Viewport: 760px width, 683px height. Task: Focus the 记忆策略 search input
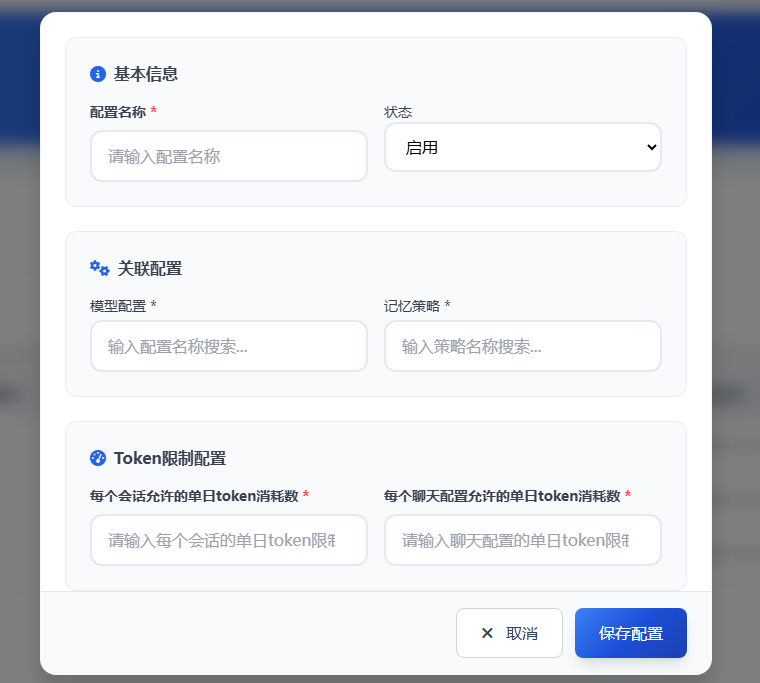[523, 346]
